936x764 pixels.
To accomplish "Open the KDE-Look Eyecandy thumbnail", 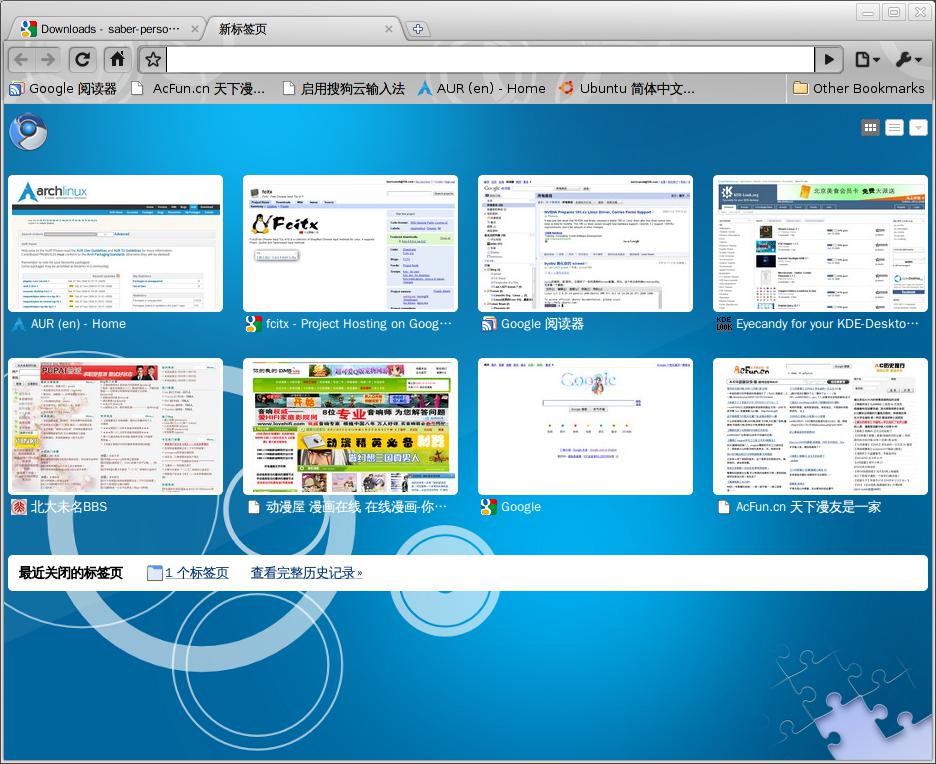I will (x=820, y=244).
